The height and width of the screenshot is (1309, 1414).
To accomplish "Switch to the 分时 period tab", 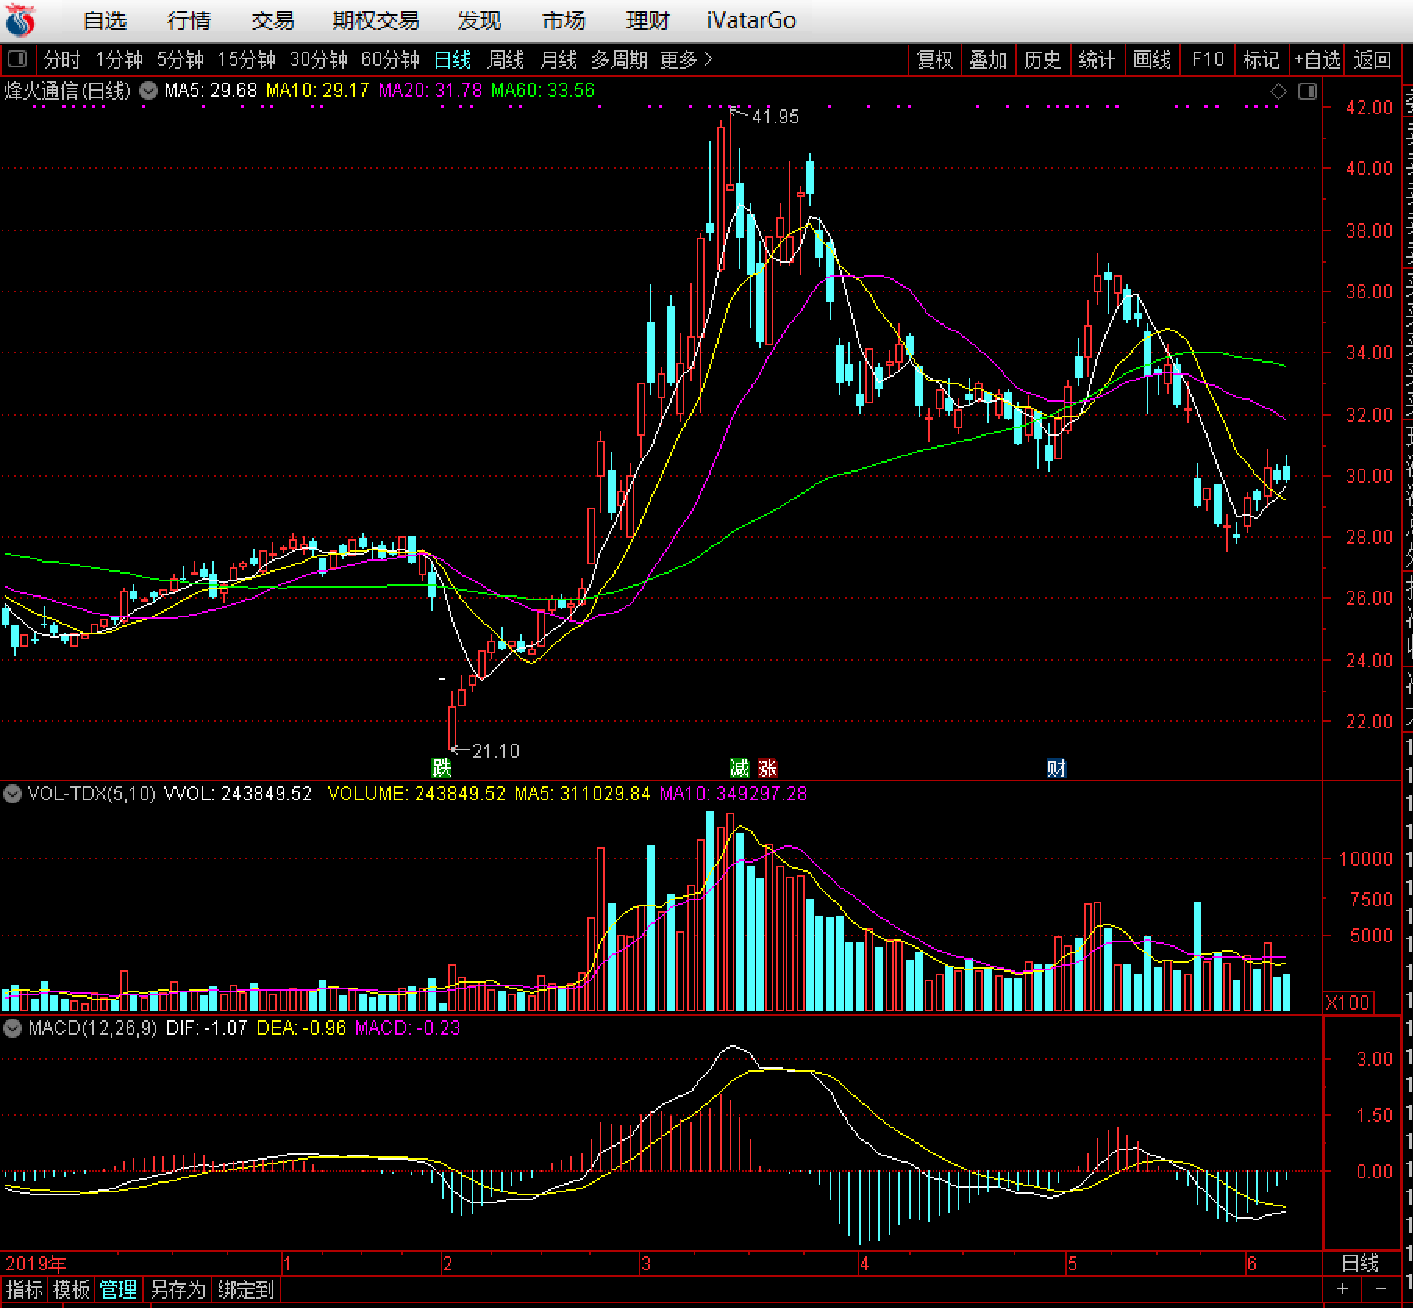I will click(62, 60).
